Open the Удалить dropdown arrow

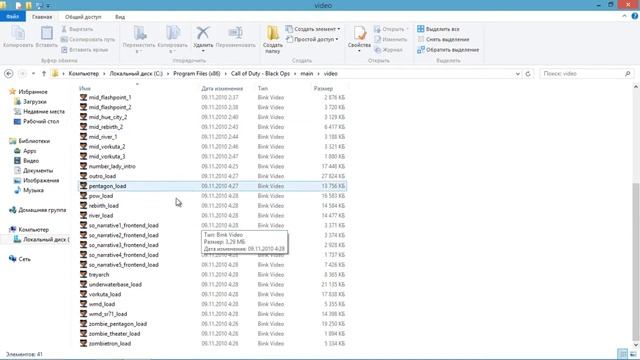point(203,51)
